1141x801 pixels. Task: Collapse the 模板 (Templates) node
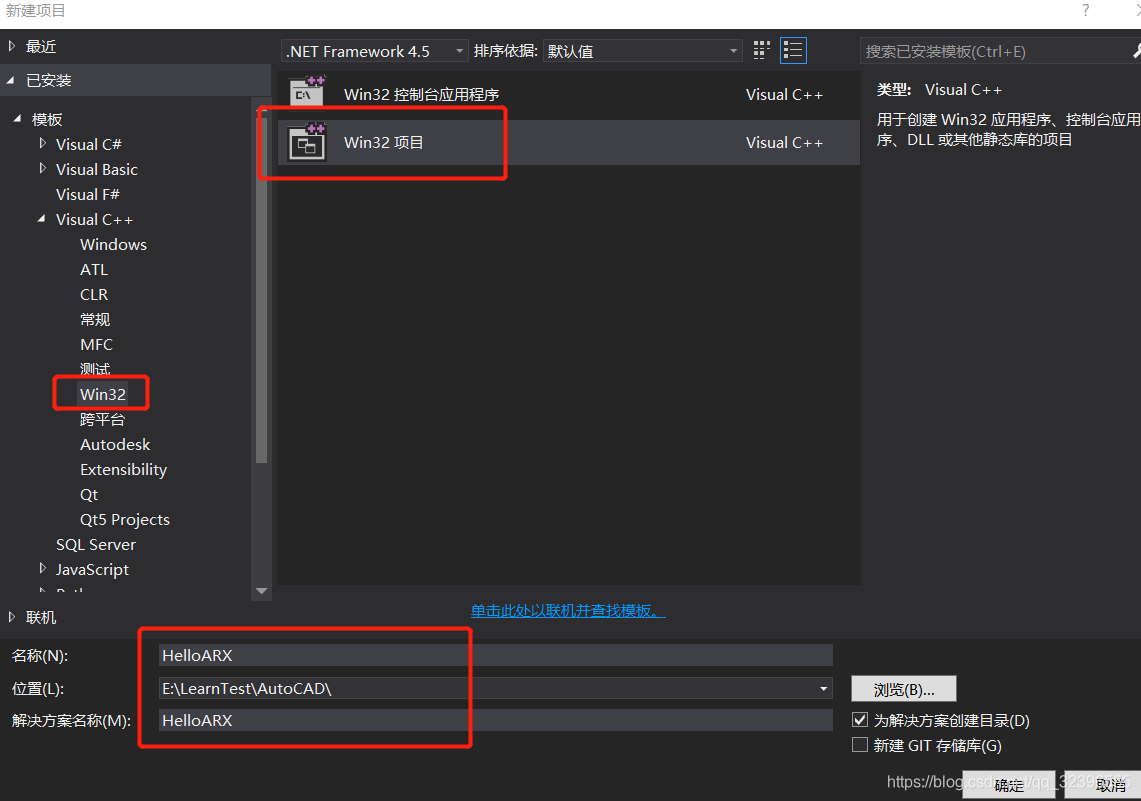[x=17, y=119]
